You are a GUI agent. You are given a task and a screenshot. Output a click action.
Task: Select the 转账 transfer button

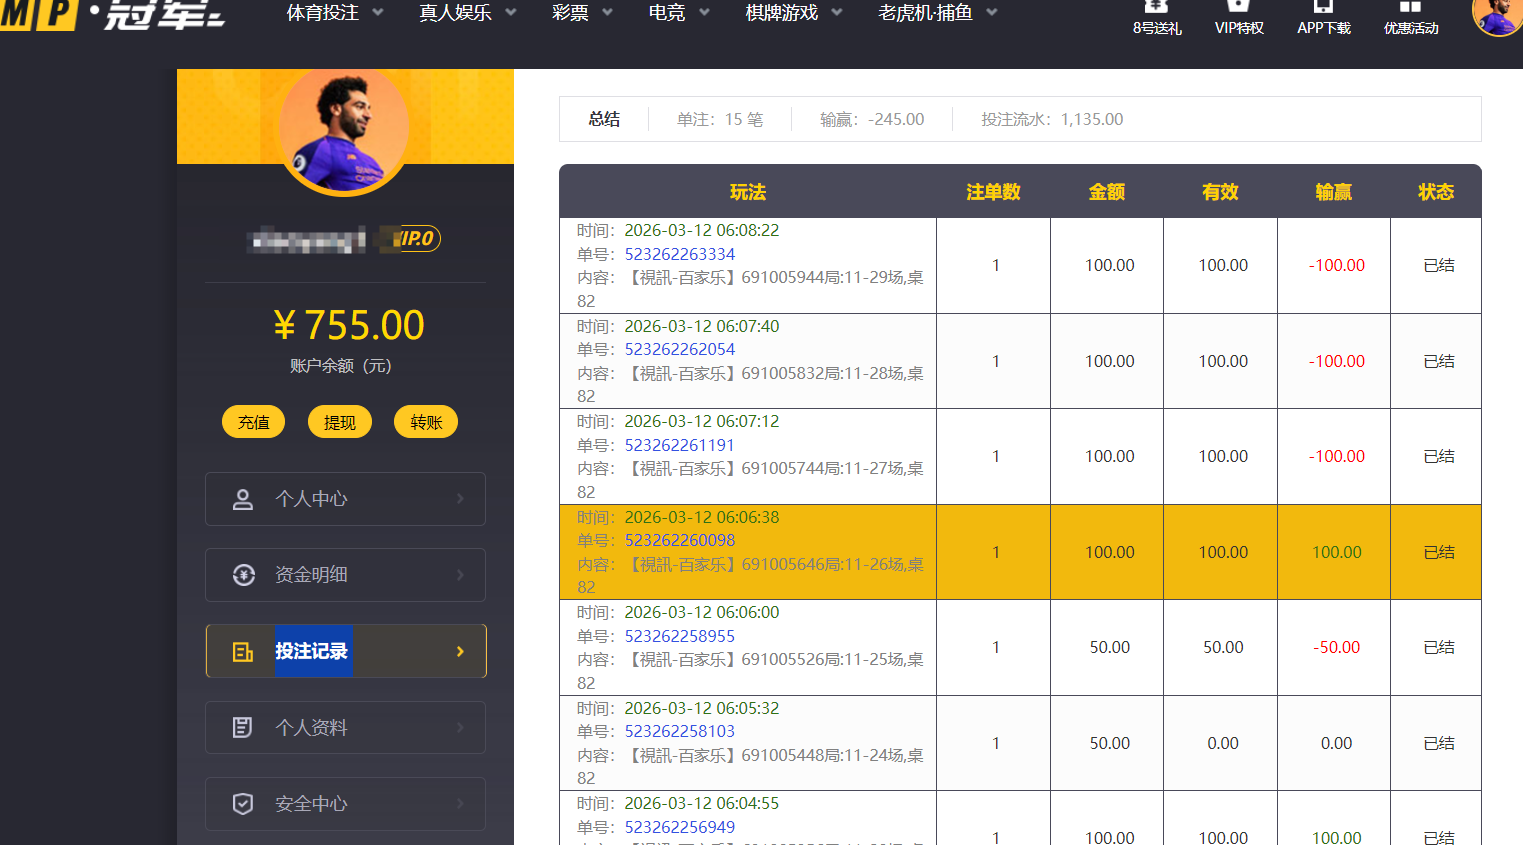[425, 421]
